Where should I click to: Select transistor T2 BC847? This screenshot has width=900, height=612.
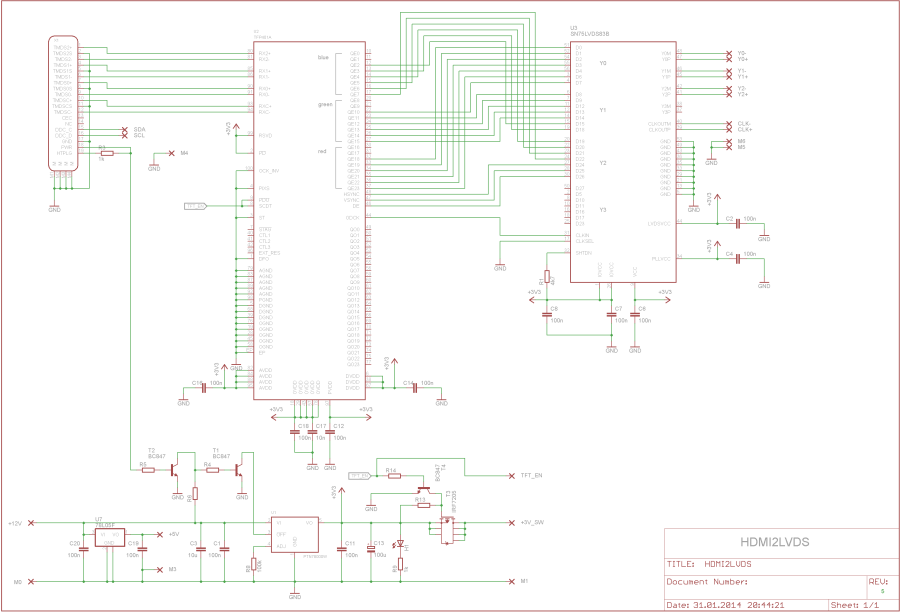[x=174, y=469]
